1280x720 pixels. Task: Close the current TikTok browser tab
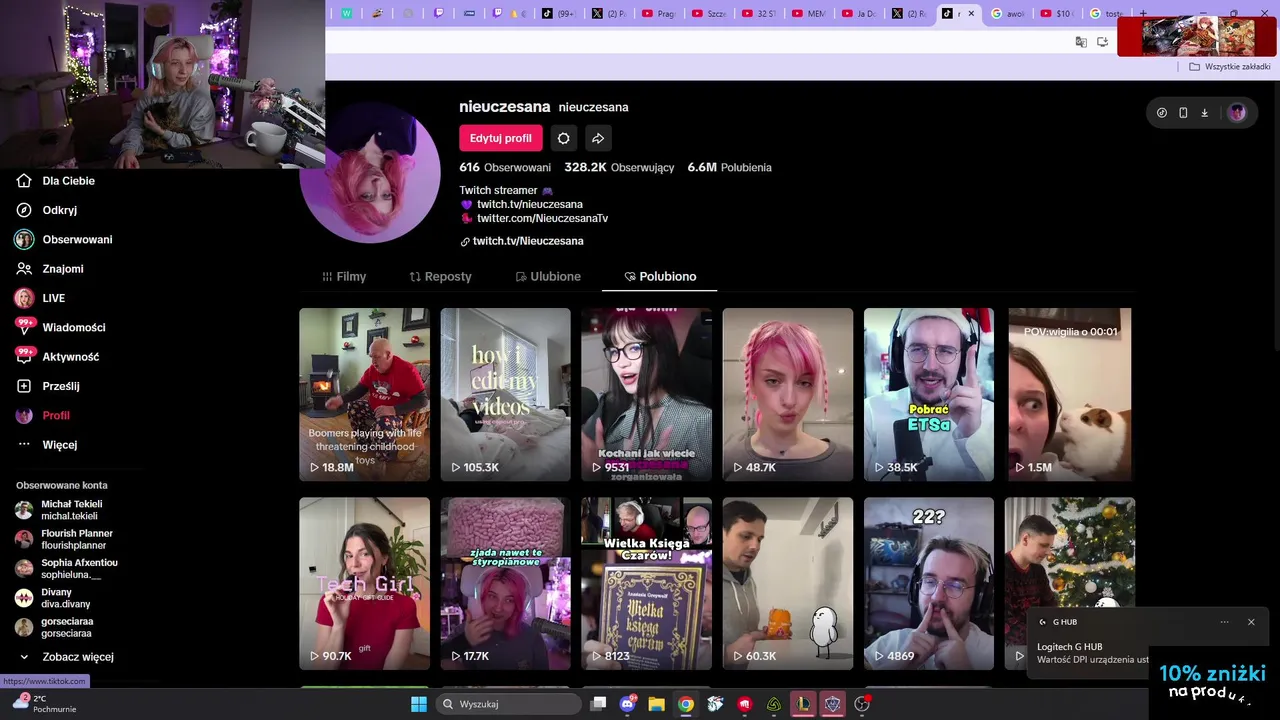(x=970, y=14)
